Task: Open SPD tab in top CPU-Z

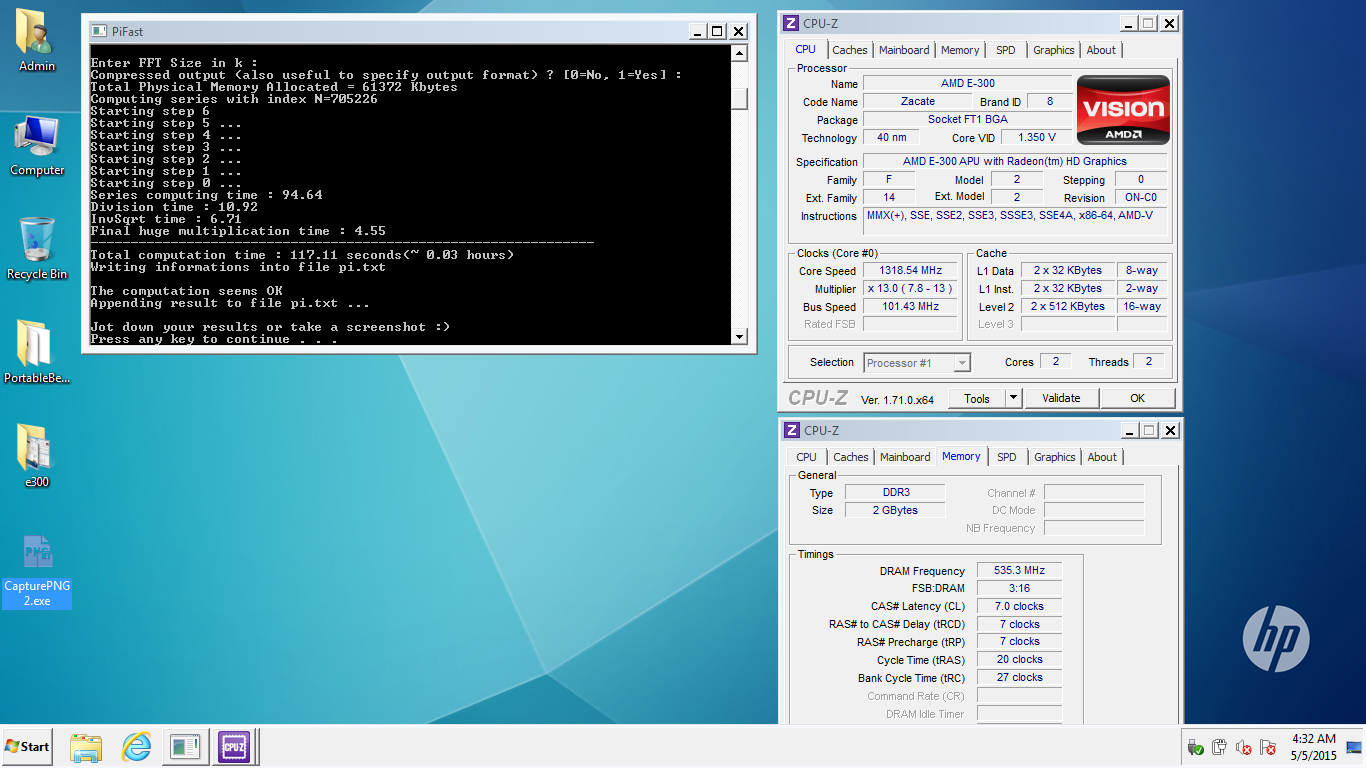Action: point(1006,50)
